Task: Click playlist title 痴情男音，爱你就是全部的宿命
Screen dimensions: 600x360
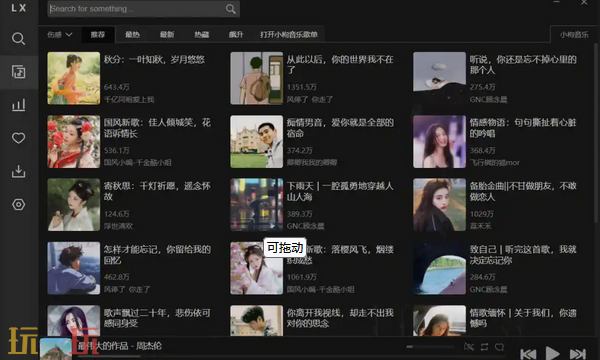Action: (340, 128)
